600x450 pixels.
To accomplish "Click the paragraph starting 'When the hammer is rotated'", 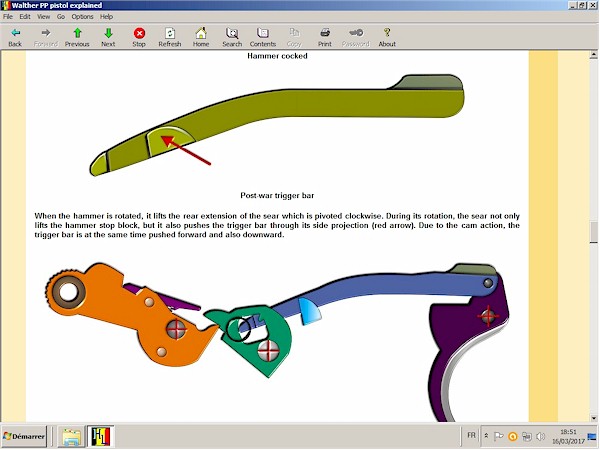I will click(x=277, y=225).
